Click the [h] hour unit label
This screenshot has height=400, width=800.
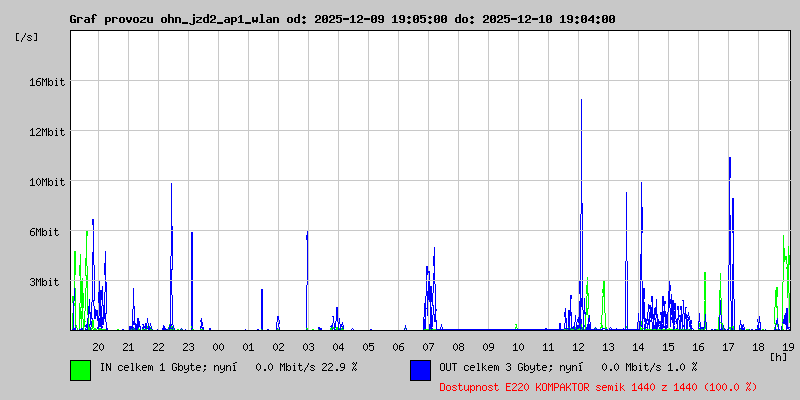[779, 357]
